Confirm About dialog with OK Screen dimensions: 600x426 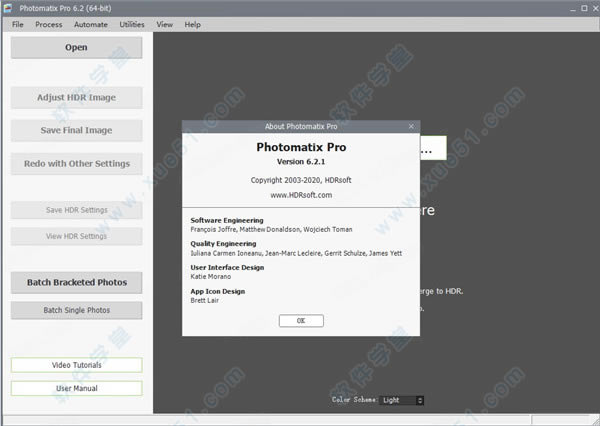(301, 321)
